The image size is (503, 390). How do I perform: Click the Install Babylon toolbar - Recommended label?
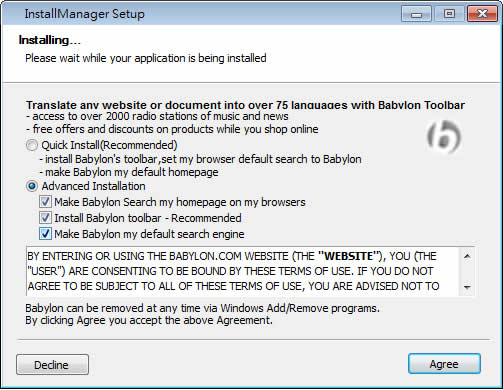[148, 218]
